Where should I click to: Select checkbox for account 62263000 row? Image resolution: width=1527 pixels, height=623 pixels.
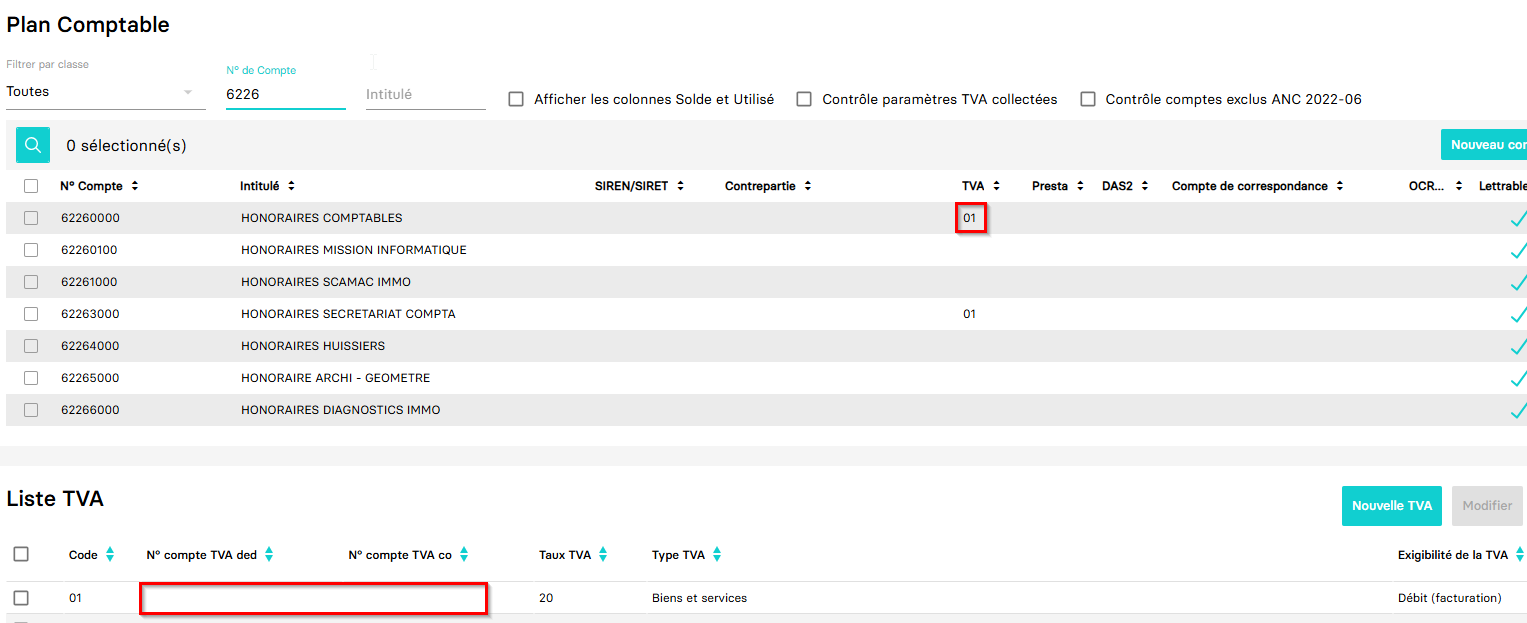coord(31,314)
